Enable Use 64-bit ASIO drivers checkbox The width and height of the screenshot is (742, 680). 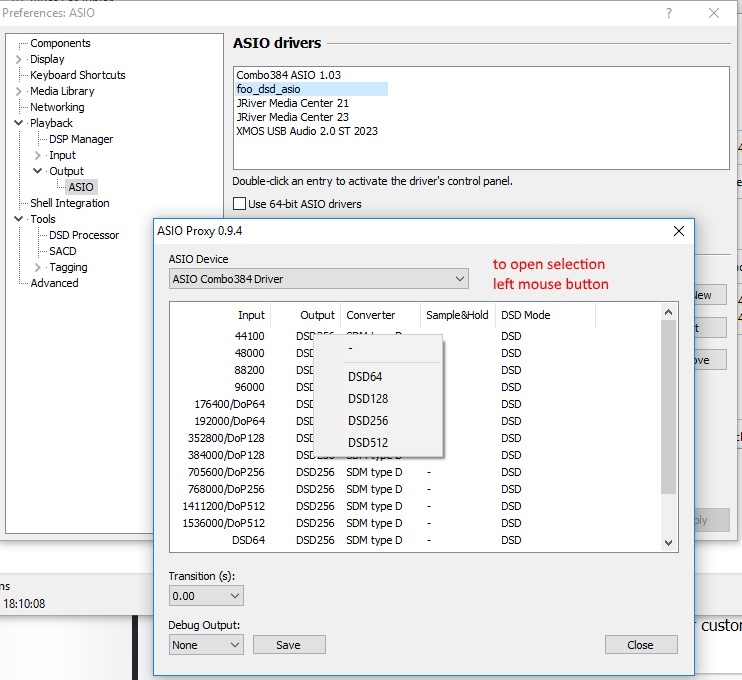point(239,204)
